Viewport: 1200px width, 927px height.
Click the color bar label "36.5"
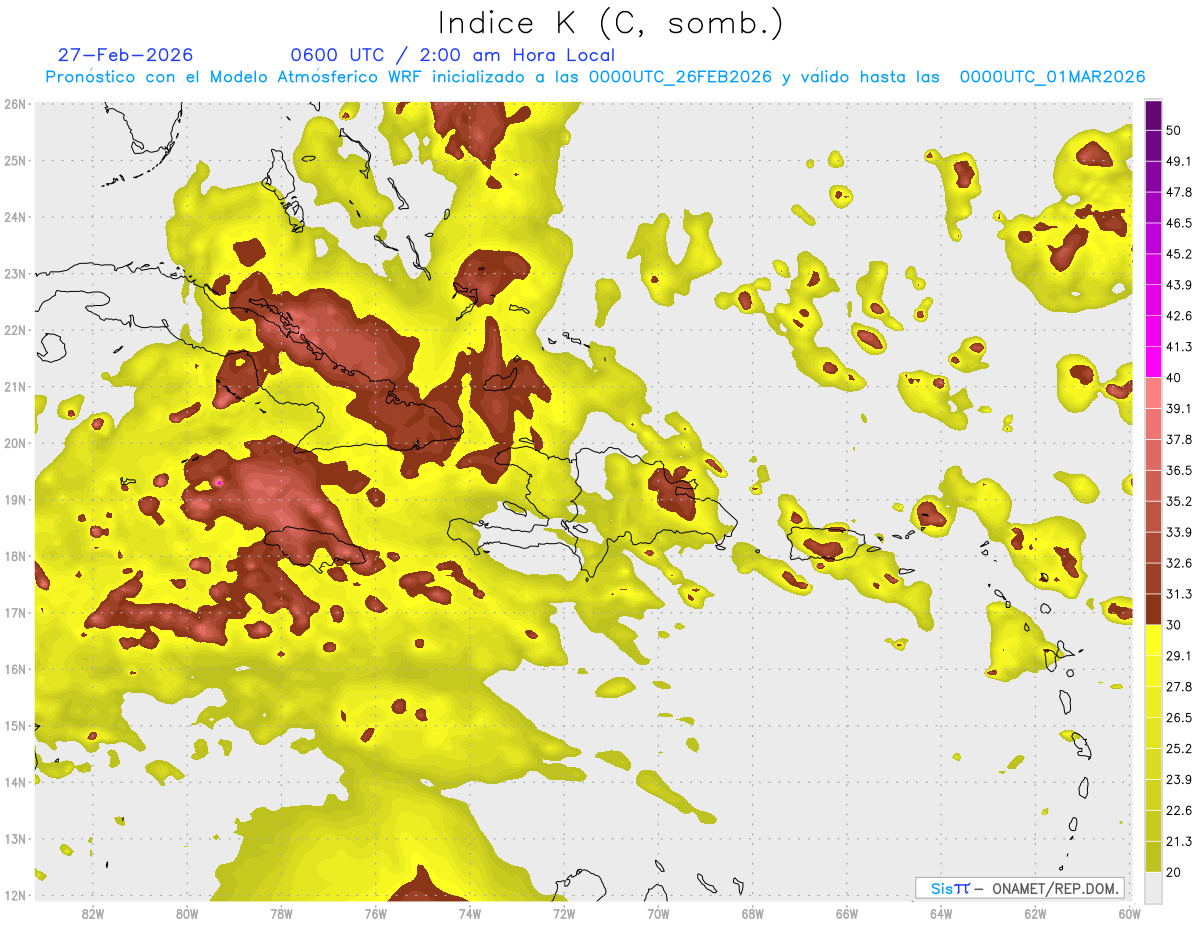coord(1178,470)
